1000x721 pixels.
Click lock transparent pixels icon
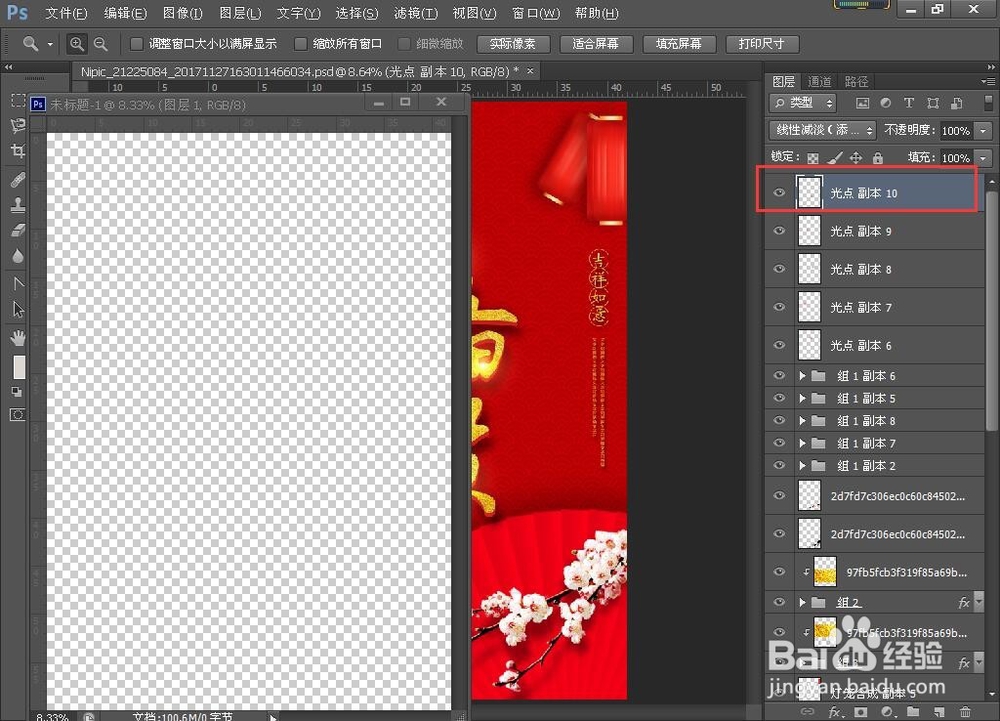tap(812, 158)
